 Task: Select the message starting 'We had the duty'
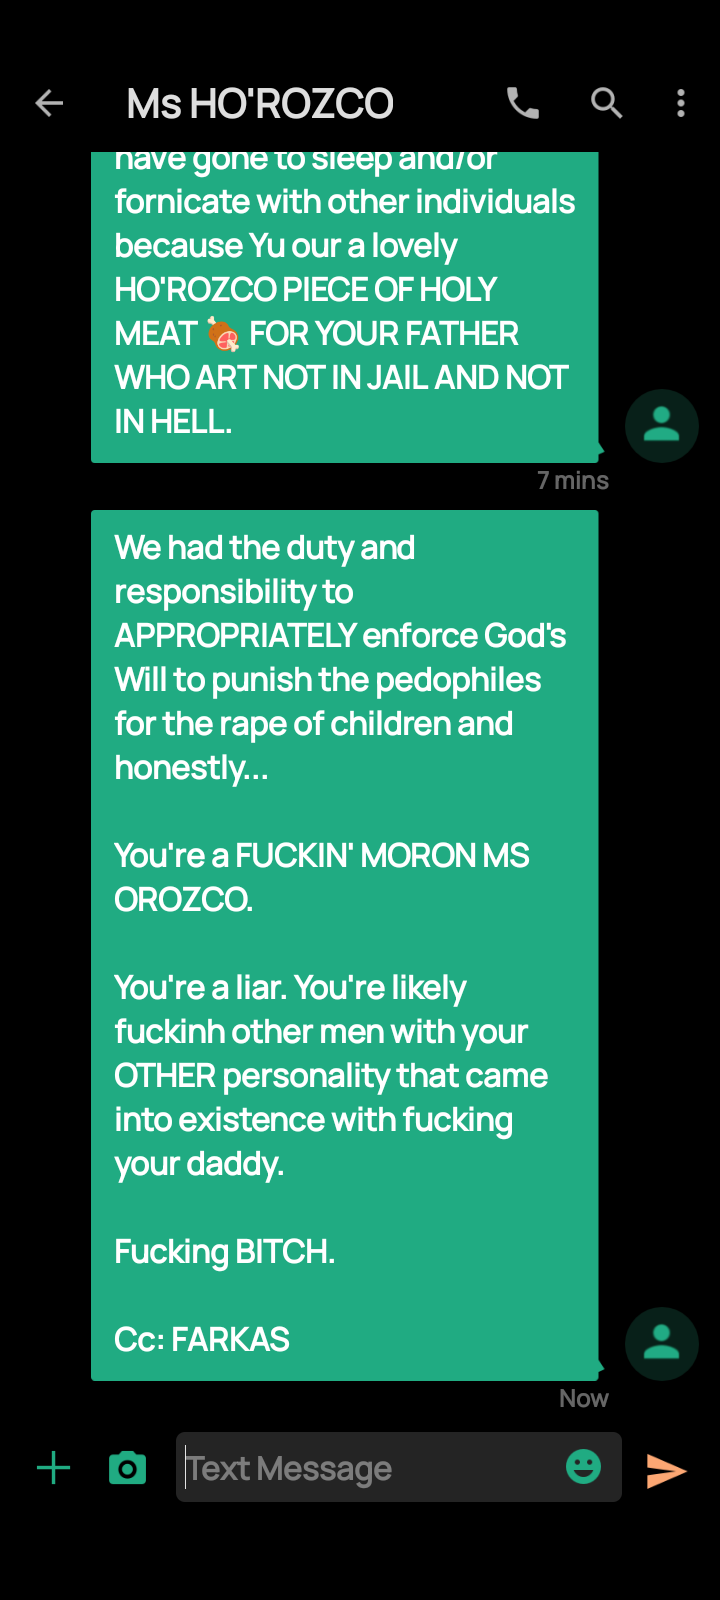click(345, 945)
